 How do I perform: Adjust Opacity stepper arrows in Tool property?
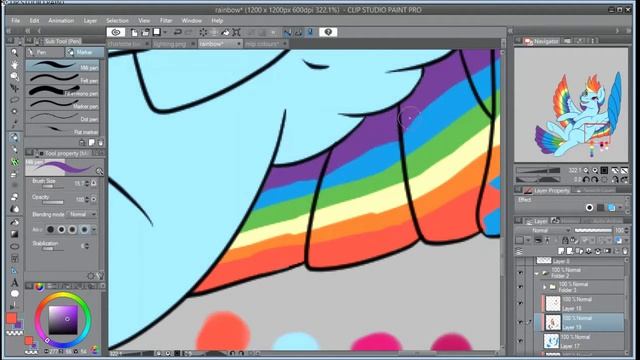tap(87, 199)
